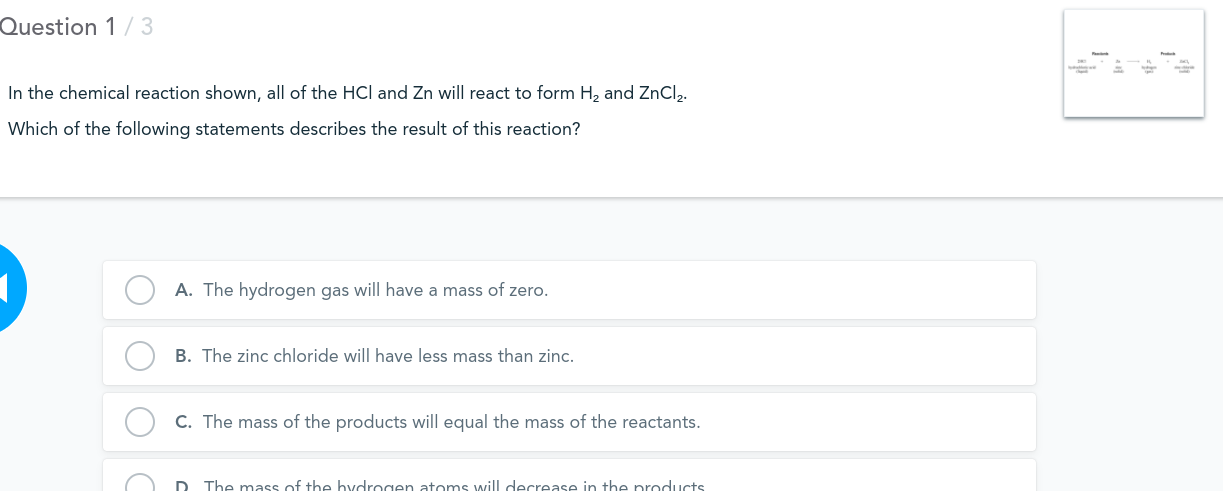Select radio button for answer C

(x=140, y=422)
